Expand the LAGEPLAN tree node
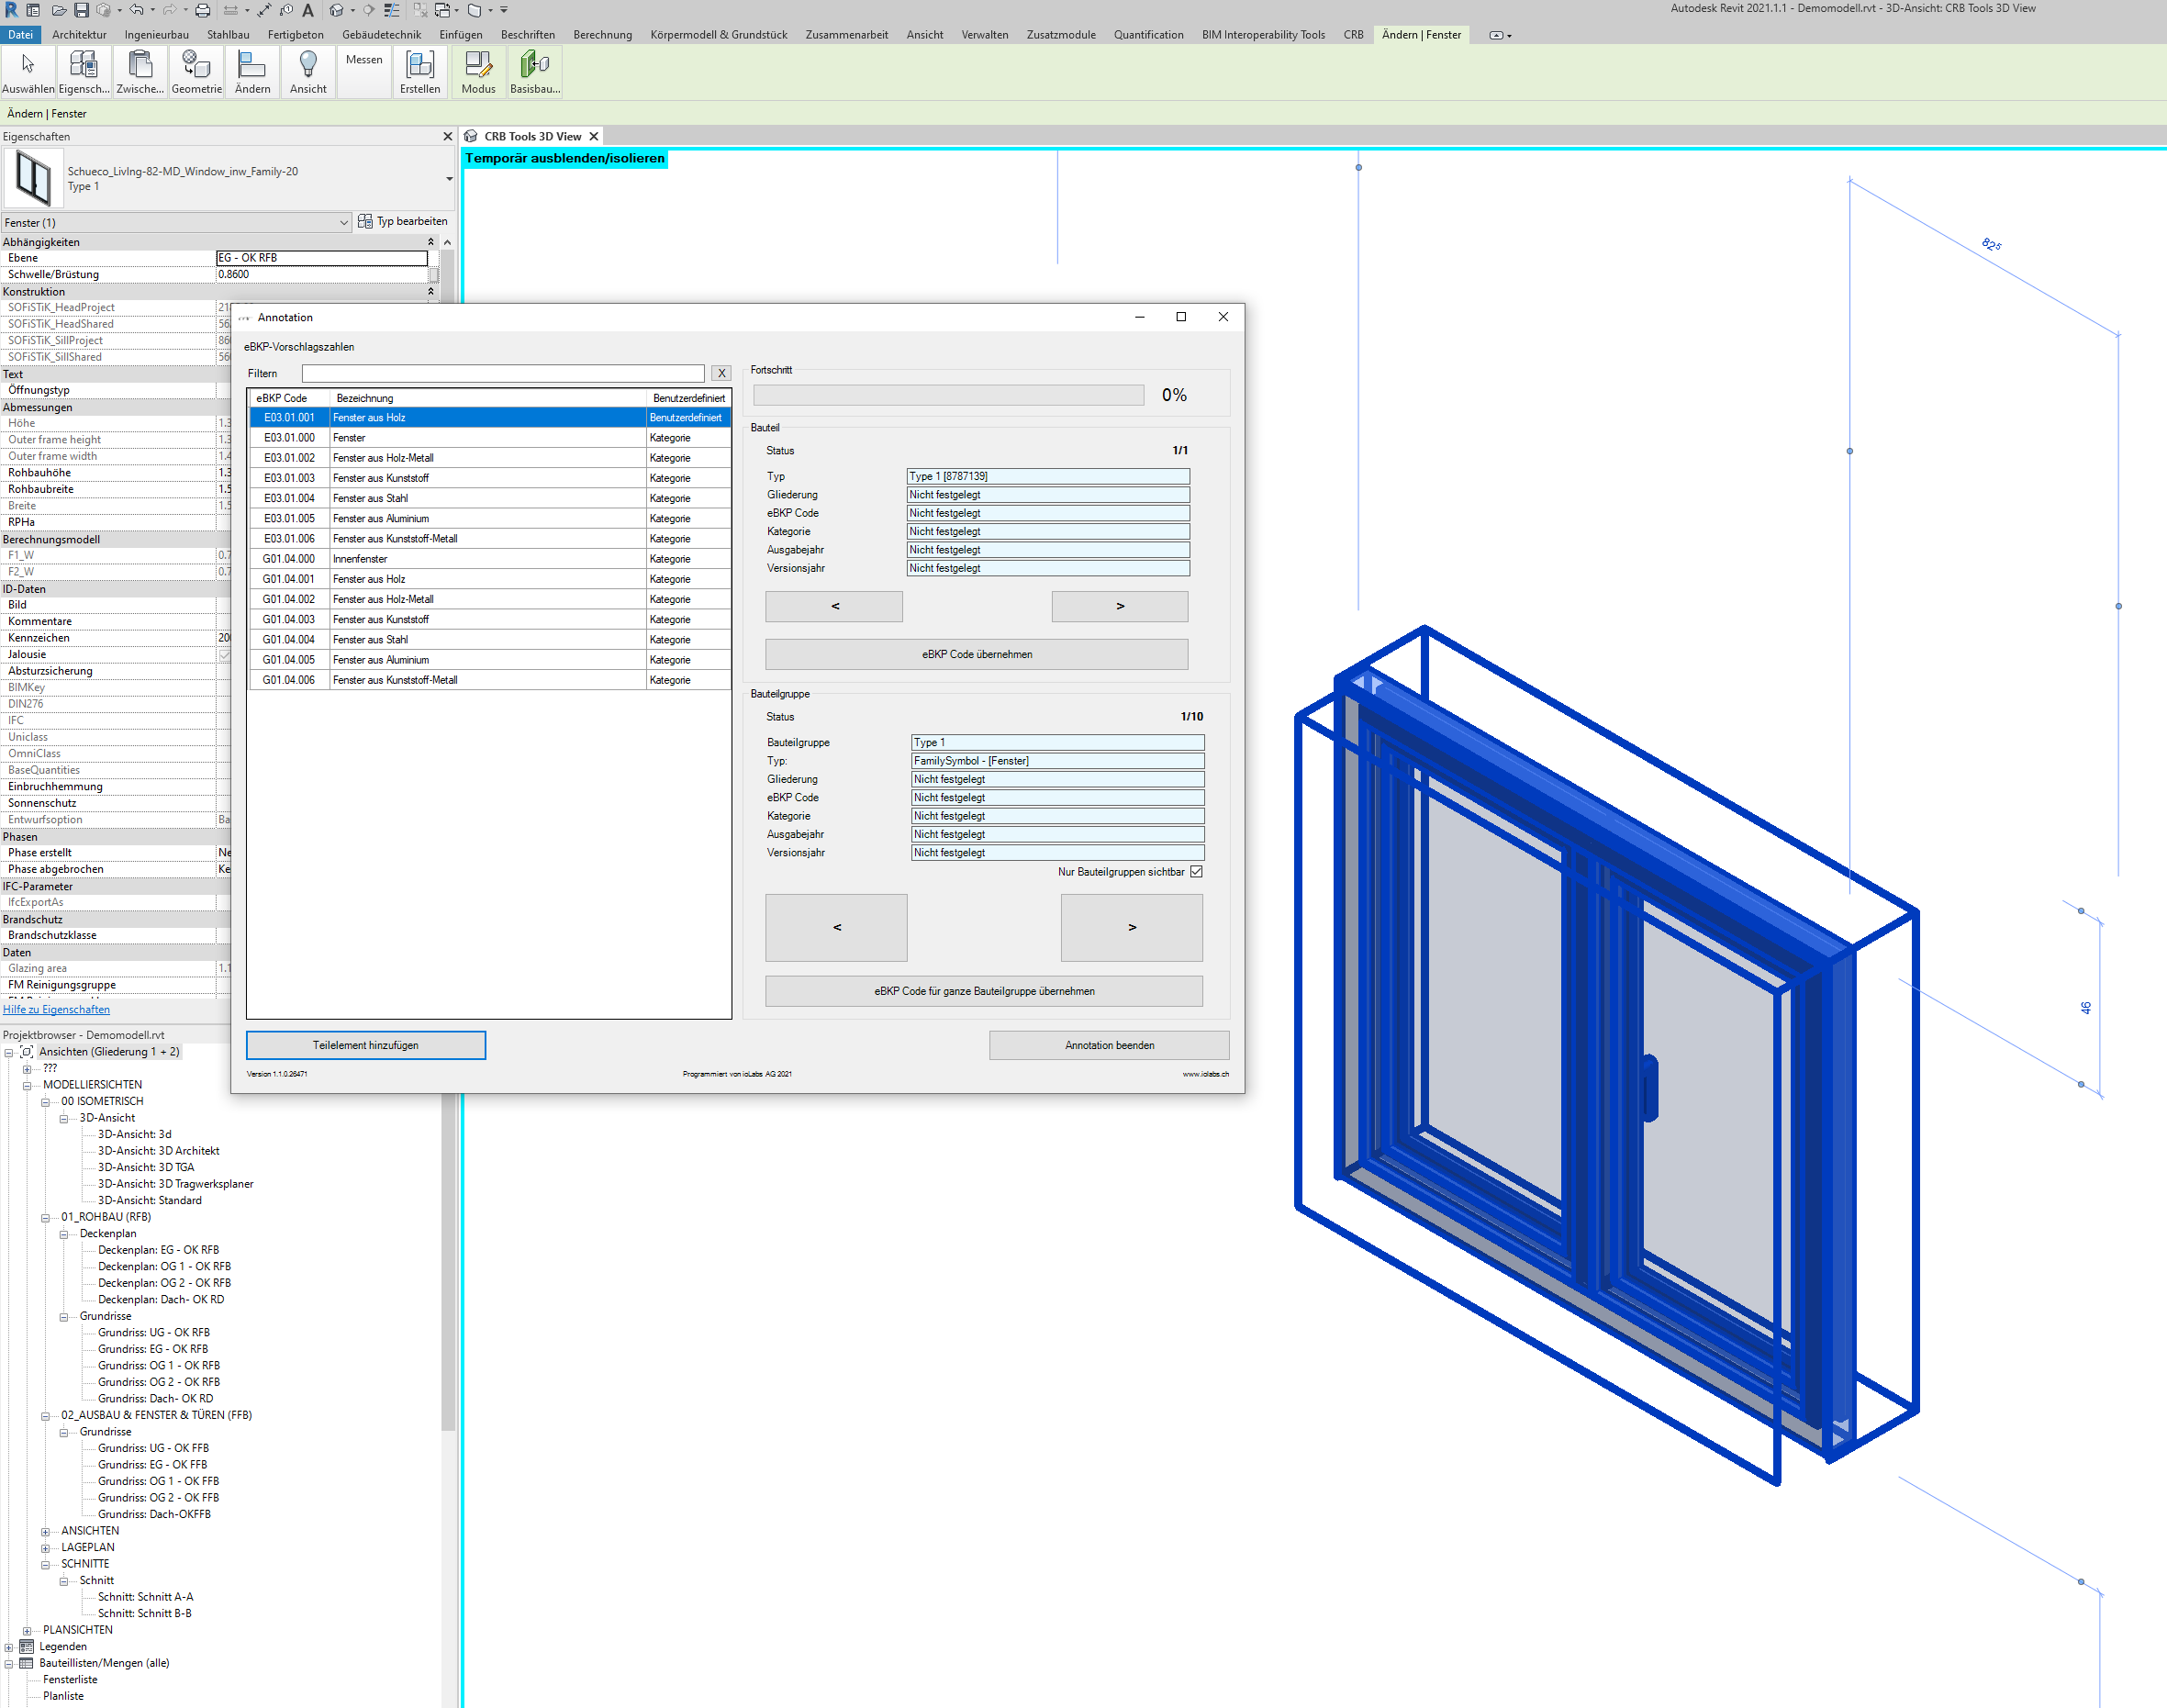 coord(45,1548)
